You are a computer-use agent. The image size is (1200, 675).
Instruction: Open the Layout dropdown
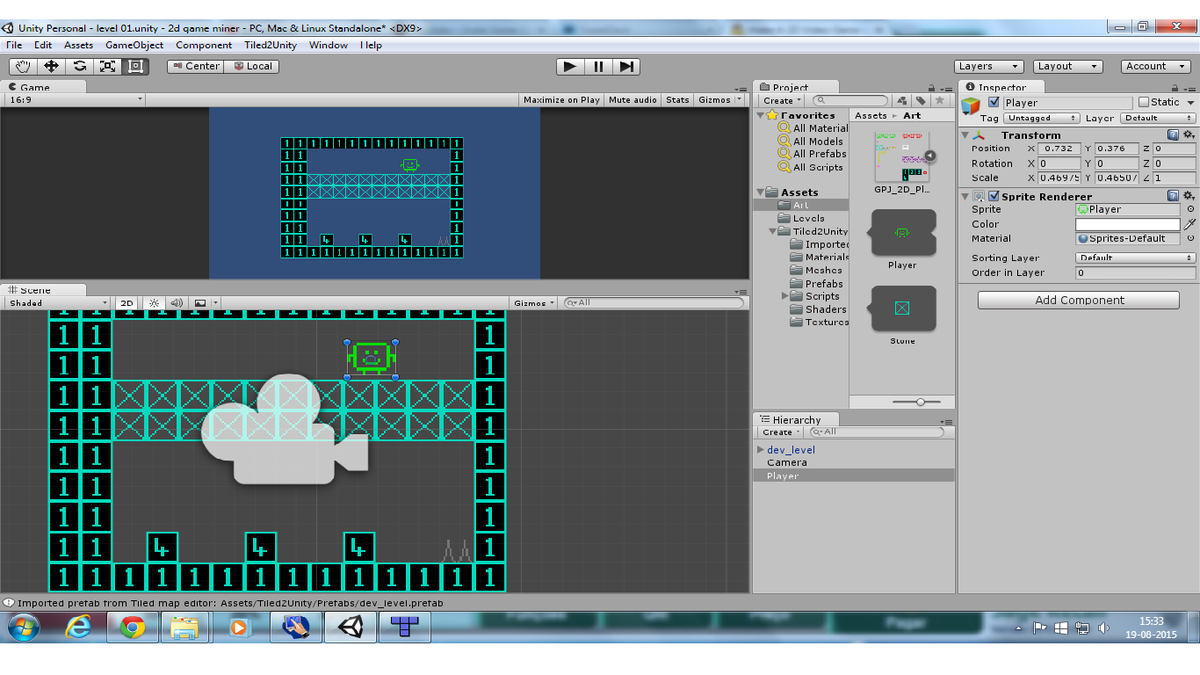click(1067, 66)
